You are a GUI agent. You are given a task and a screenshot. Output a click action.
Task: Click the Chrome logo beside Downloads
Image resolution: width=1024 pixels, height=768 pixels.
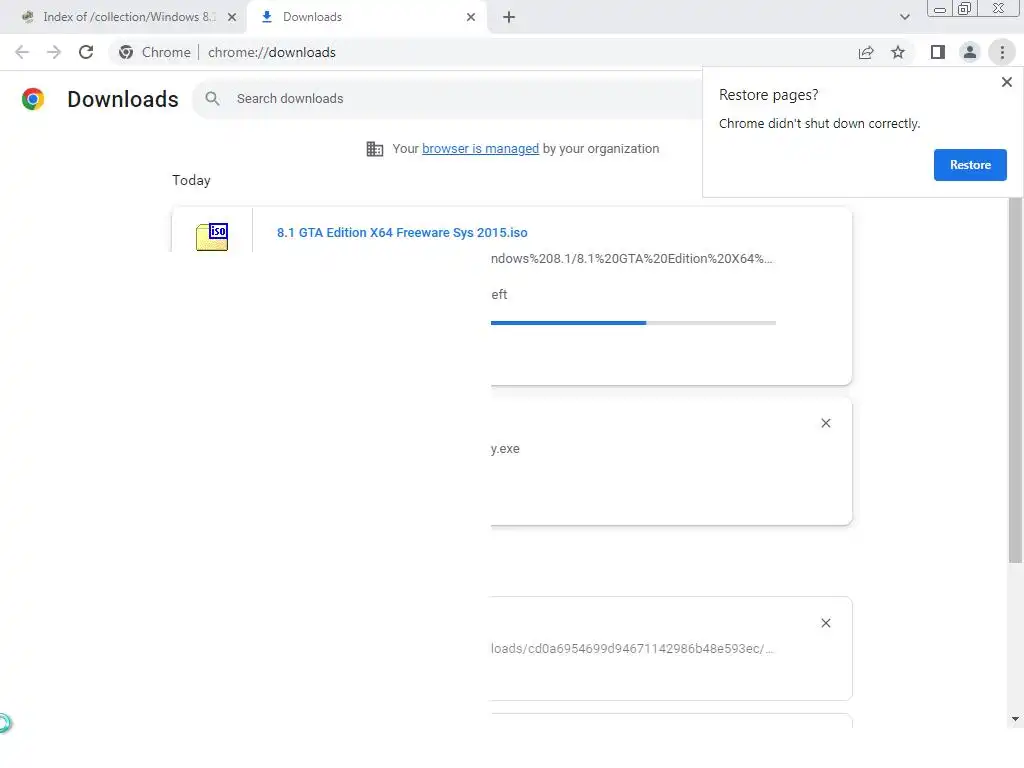33,99
